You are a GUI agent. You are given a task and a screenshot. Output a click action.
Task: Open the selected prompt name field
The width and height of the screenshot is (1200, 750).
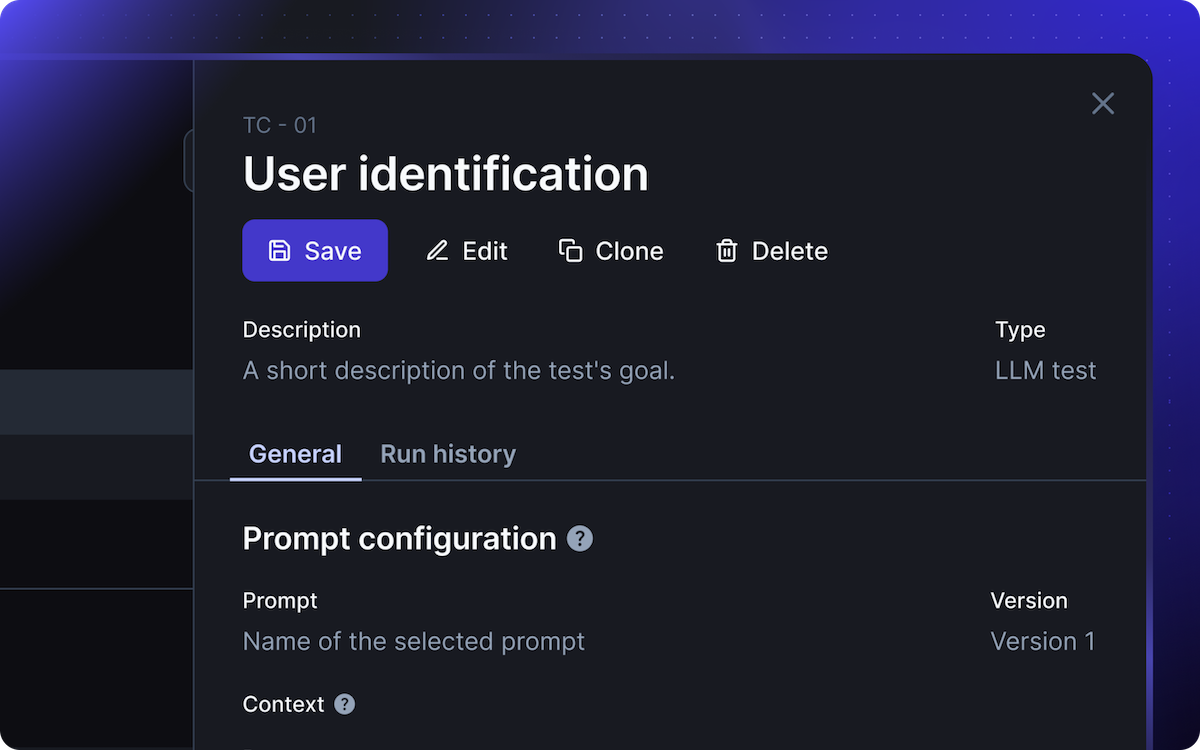pyautogui.click(x=413, y=641)
